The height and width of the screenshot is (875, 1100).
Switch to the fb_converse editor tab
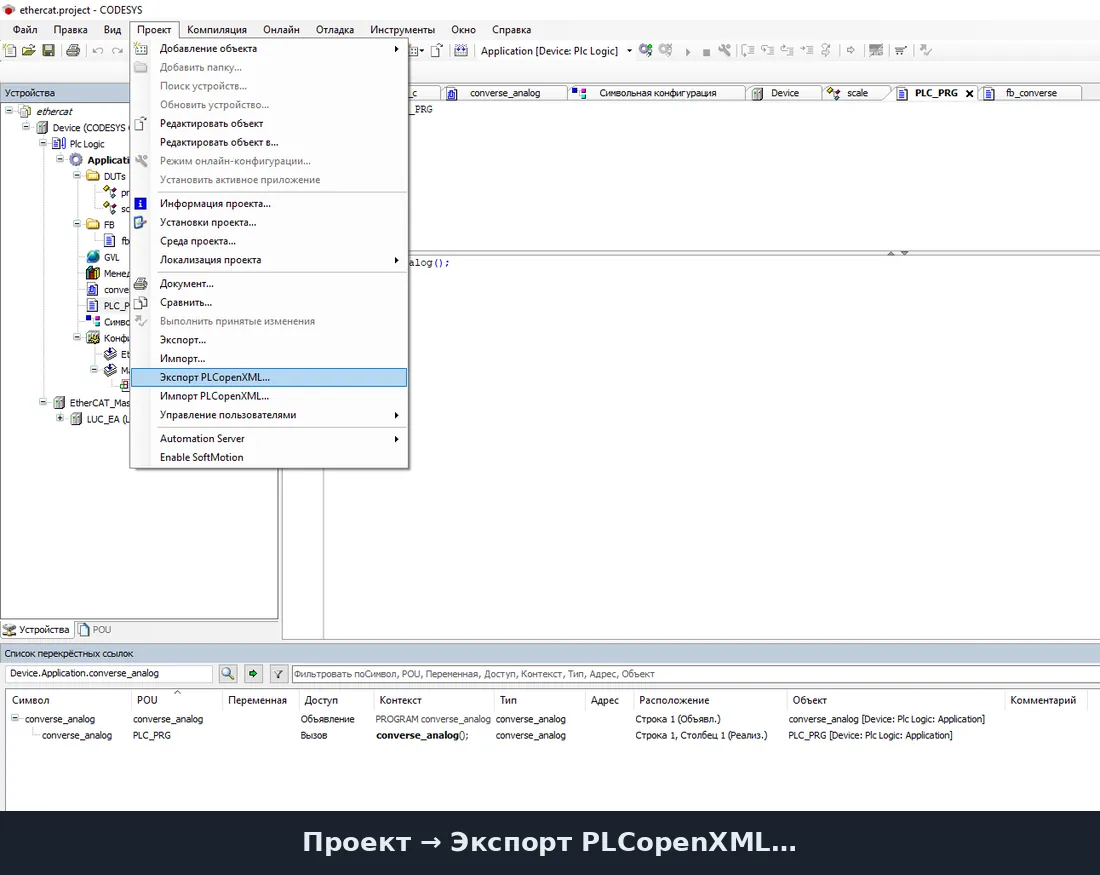tap(1031, 93)
